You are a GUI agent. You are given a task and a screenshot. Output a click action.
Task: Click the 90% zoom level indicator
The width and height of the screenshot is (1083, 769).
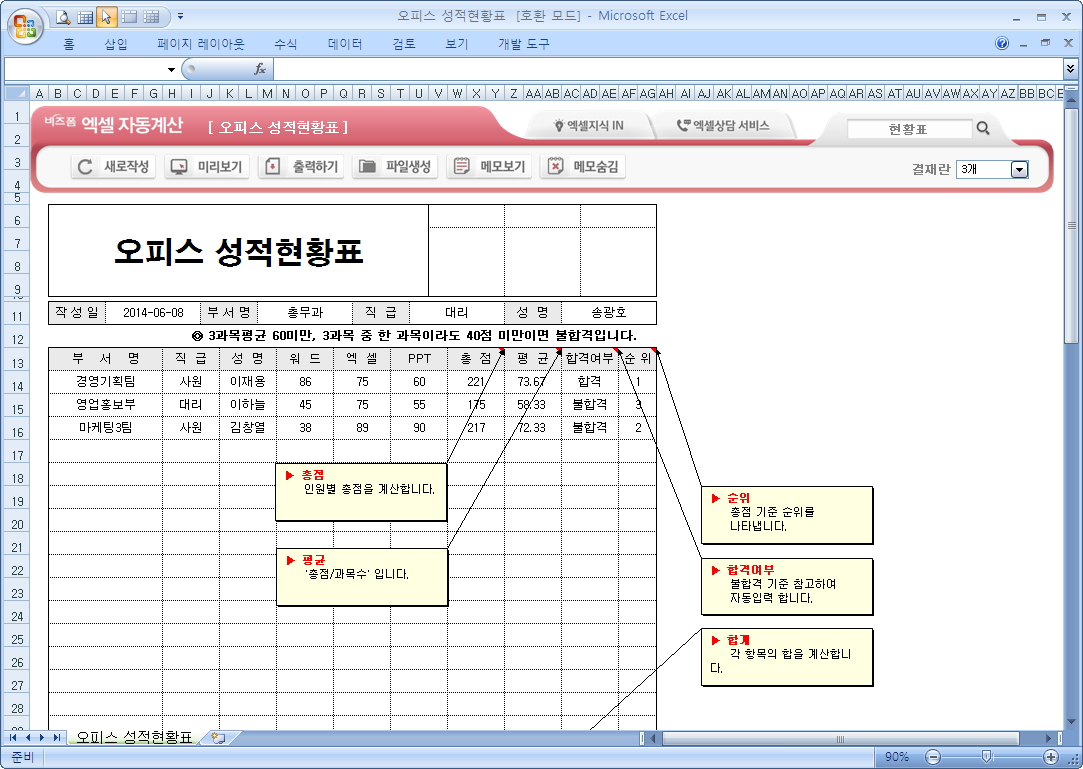[897, 757]
